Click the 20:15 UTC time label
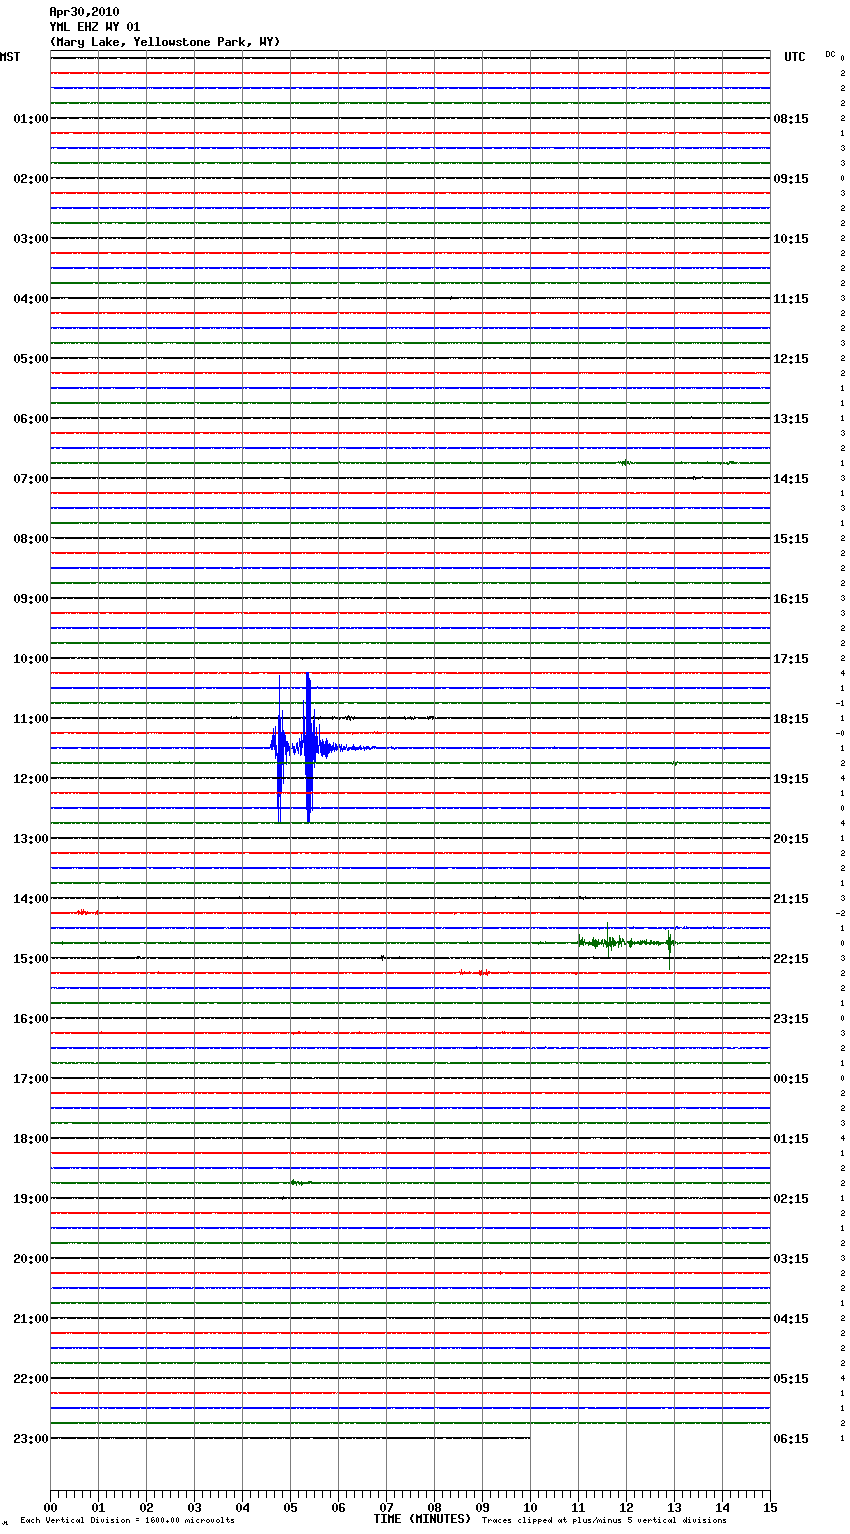Viewport: 850px width, 1534px height. pos(791,839)
